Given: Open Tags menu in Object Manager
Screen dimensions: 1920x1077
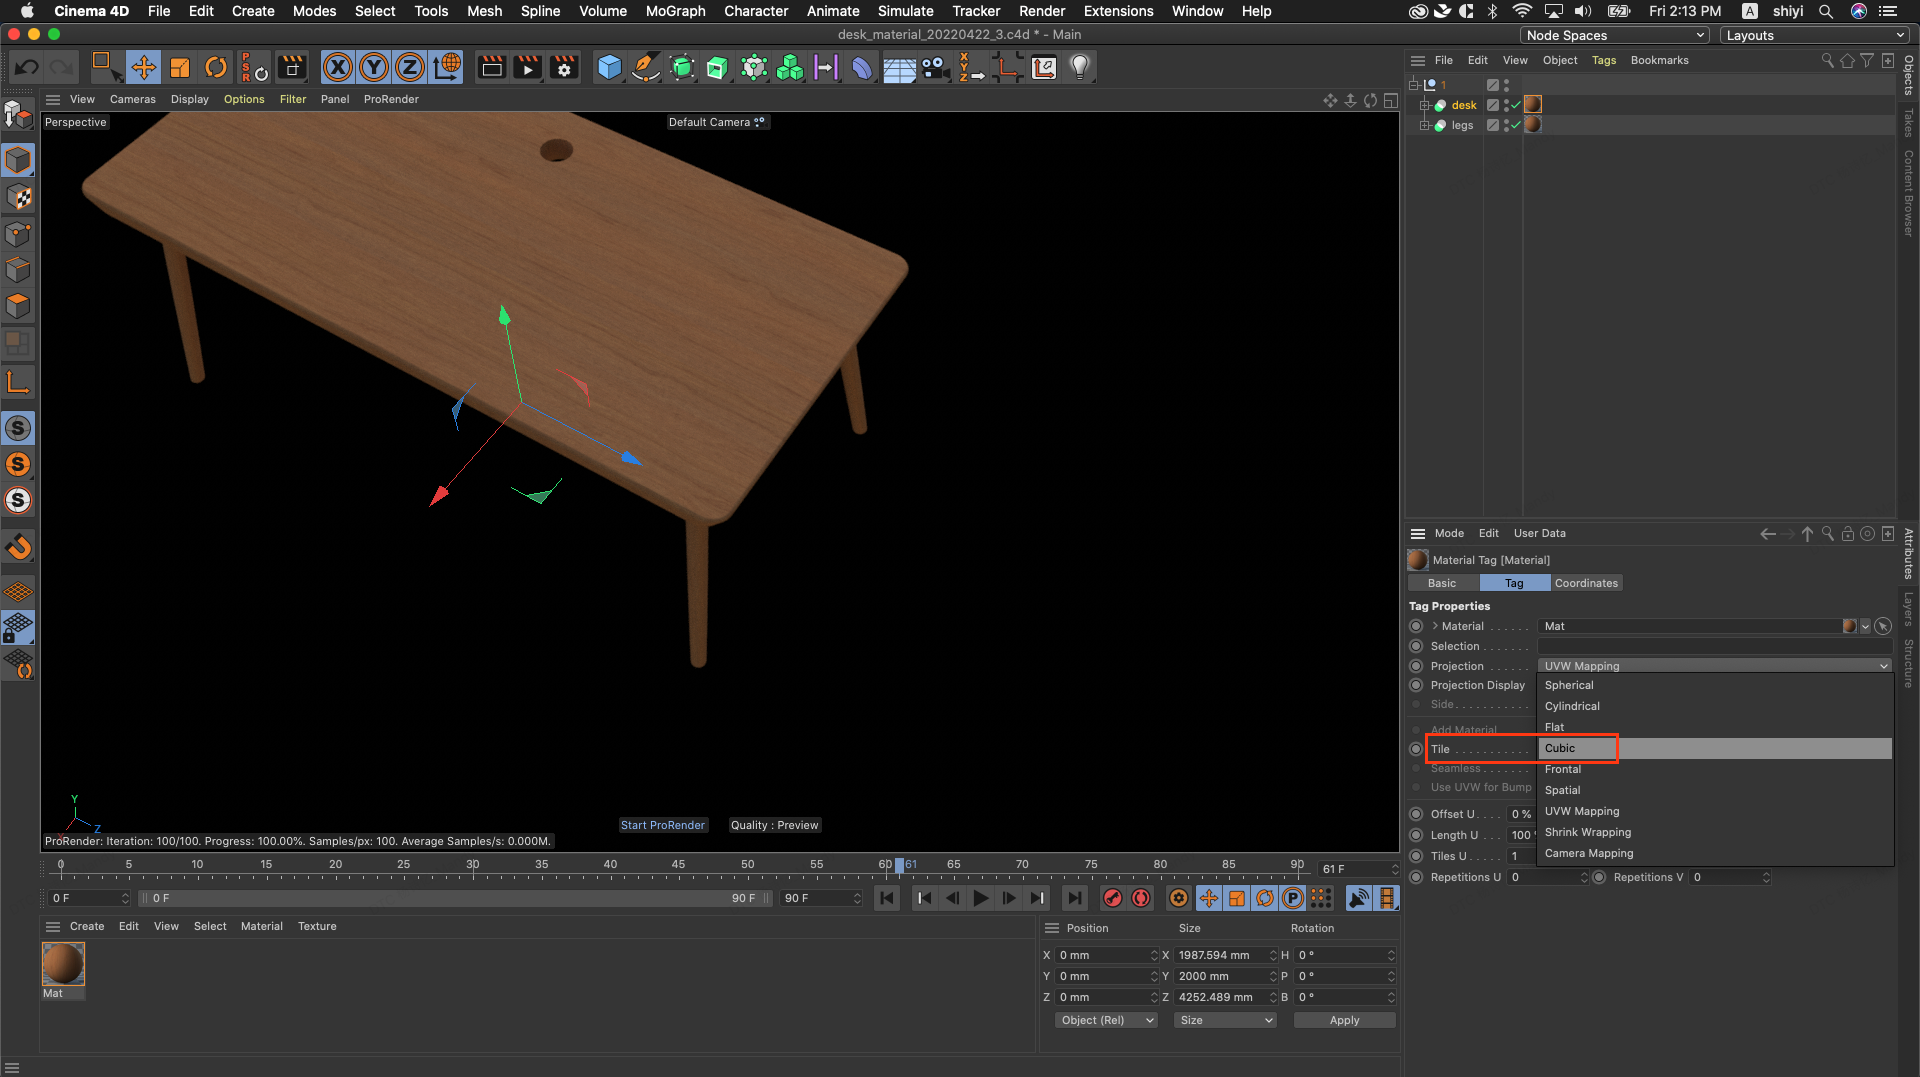Looking at the screenshot, I should 1604,60.
